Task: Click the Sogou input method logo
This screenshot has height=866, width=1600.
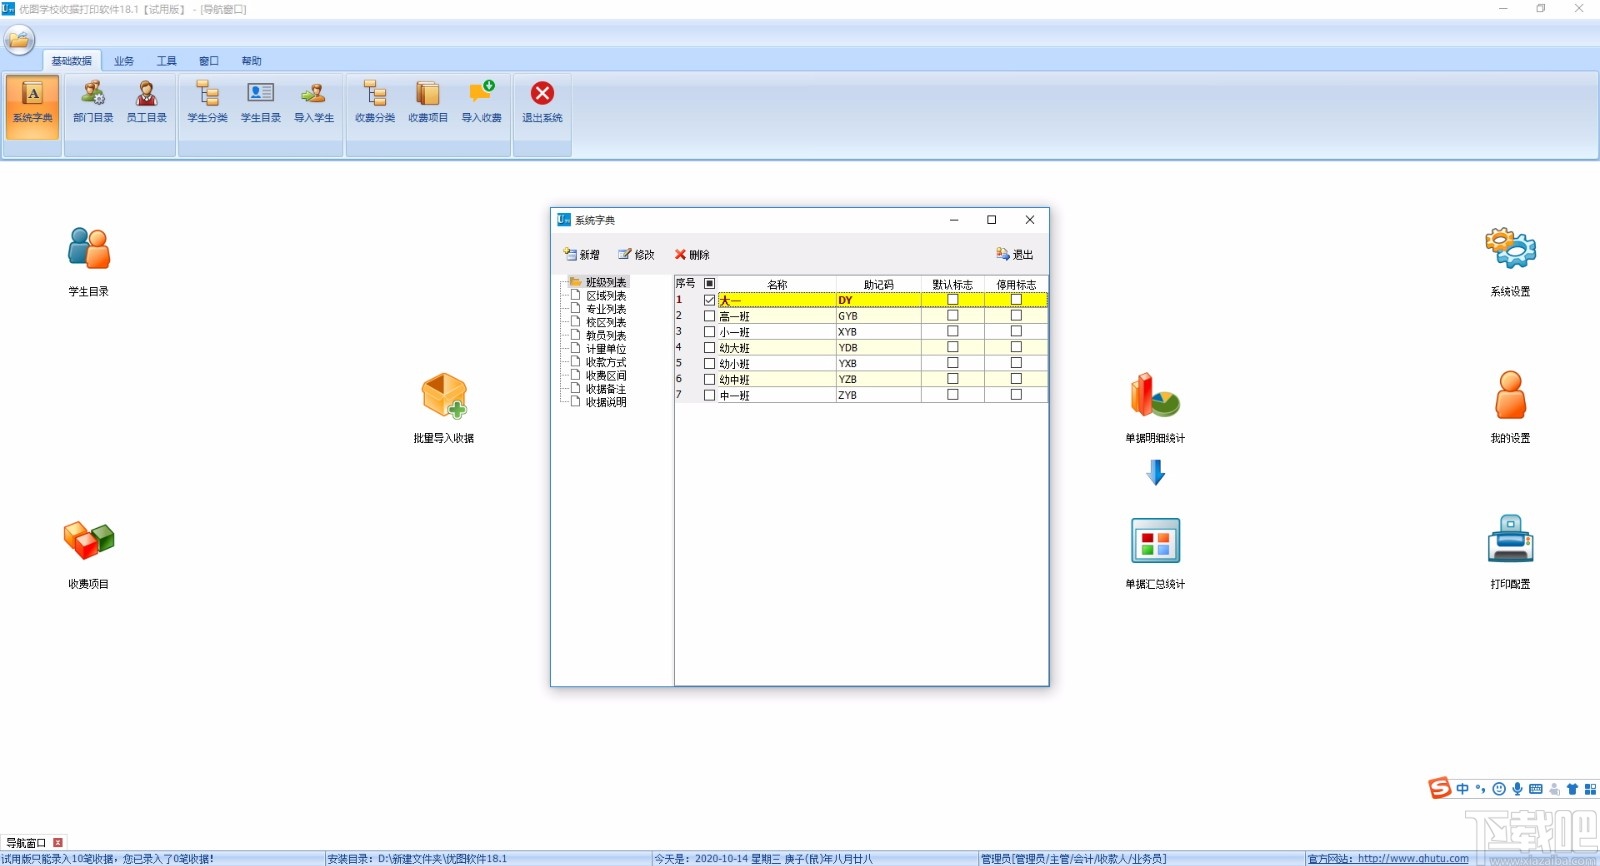Action: pos(1440,788)
